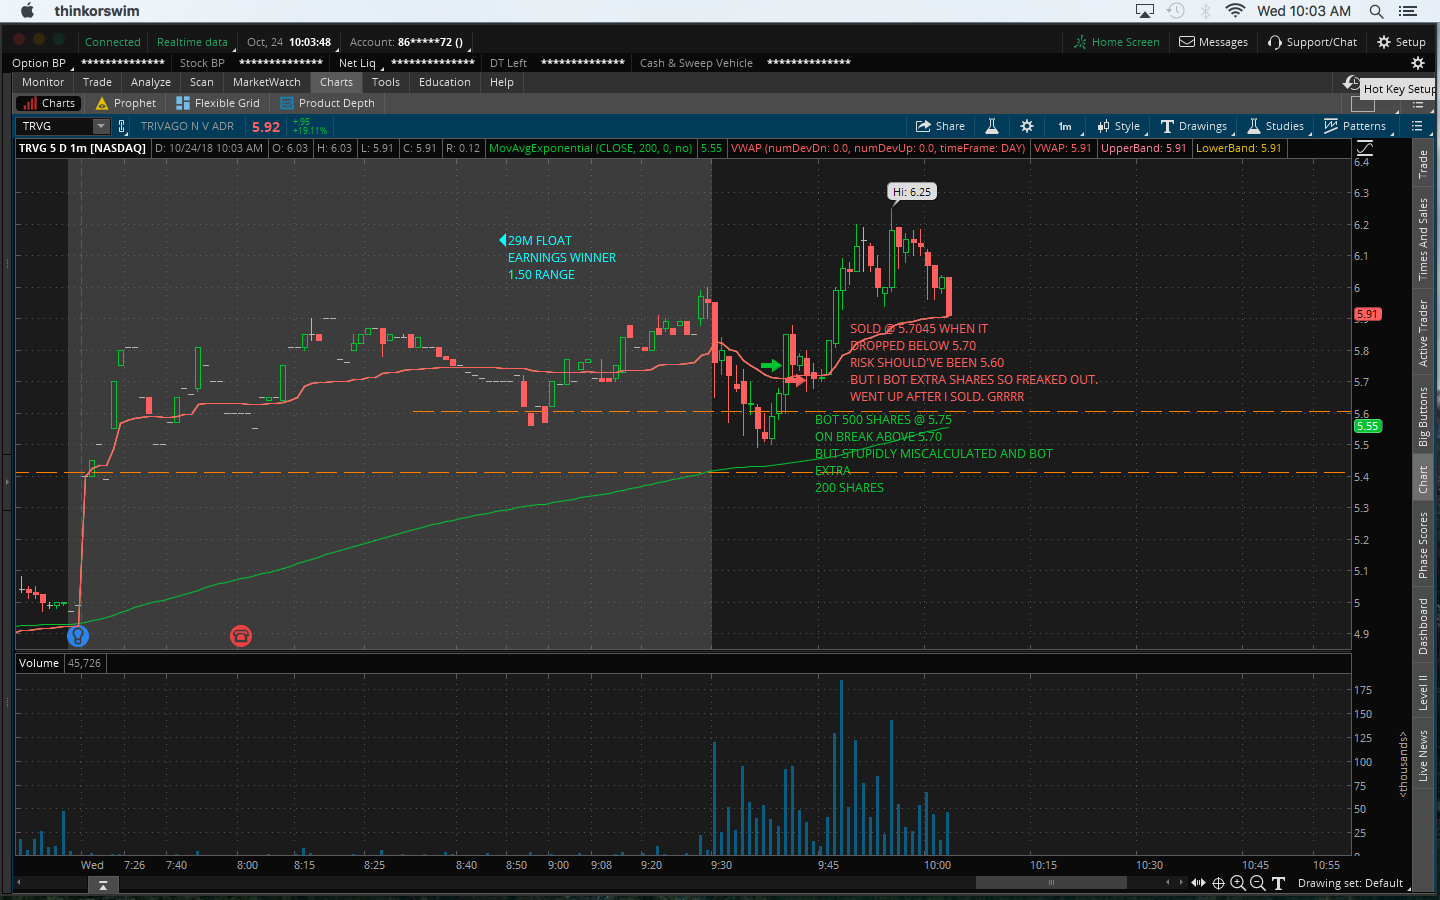Open Support/Chat
1440x900 pixels.
click(x=1312, y=42)
